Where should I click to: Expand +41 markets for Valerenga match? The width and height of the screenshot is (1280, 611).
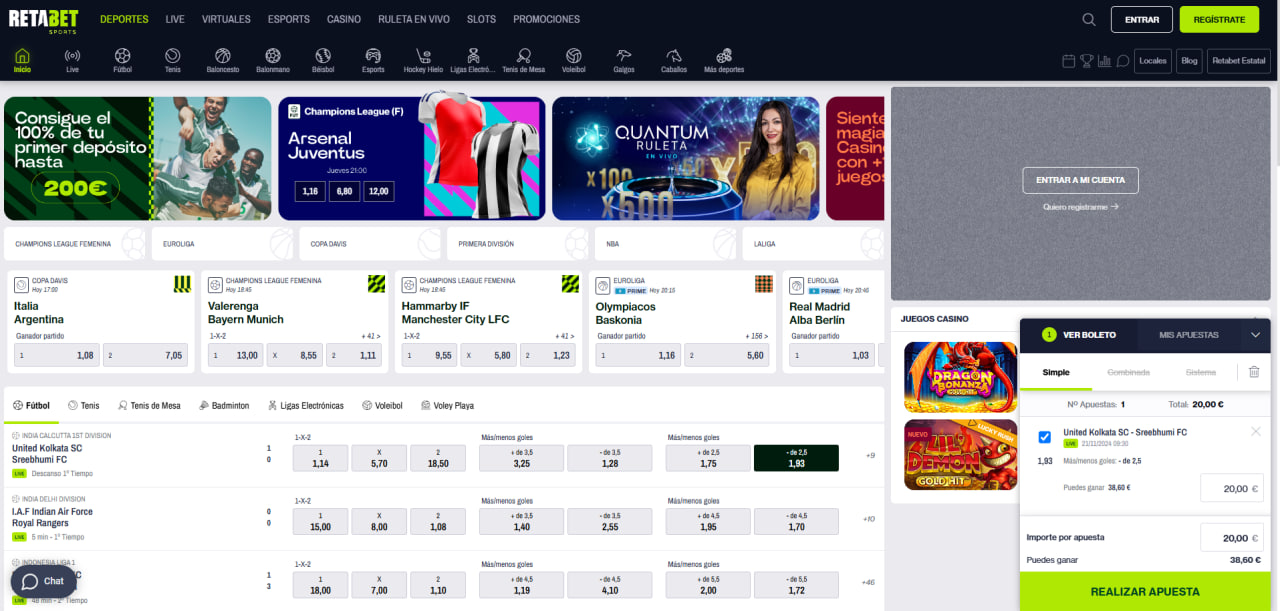(370, 336)
